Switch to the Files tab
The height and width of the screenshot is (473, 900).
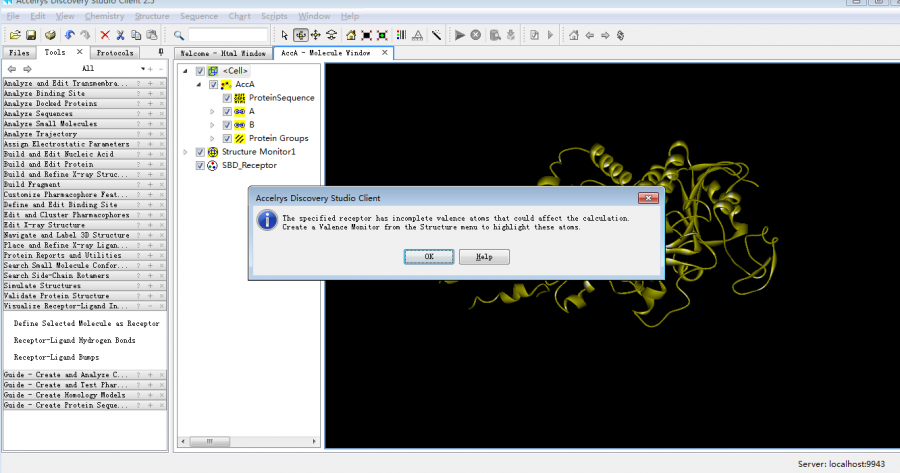(x=19, y=53)
